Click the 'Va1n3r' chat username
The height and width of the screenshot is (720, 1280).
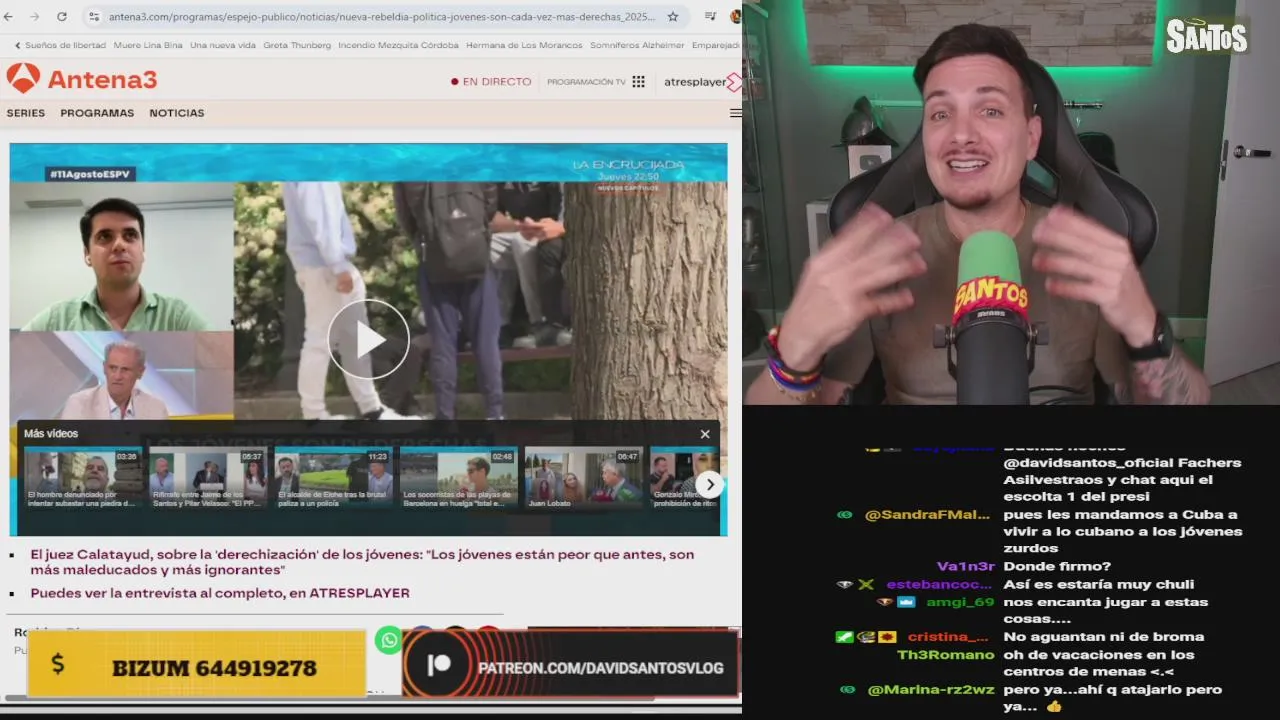[966, 566]
